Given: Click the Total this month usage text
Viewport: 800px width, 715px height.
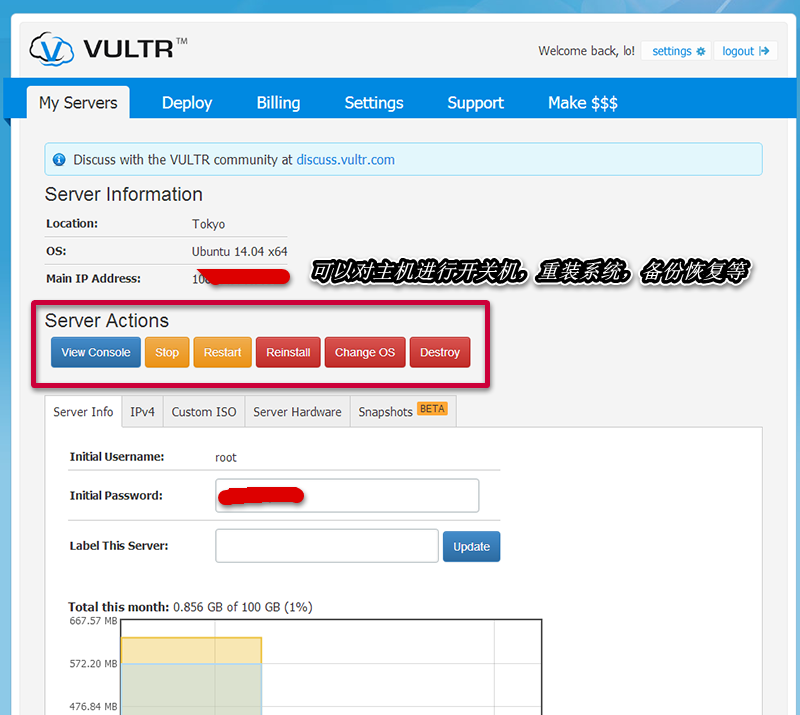Looking at the screenshot, I should pos(190,607).
